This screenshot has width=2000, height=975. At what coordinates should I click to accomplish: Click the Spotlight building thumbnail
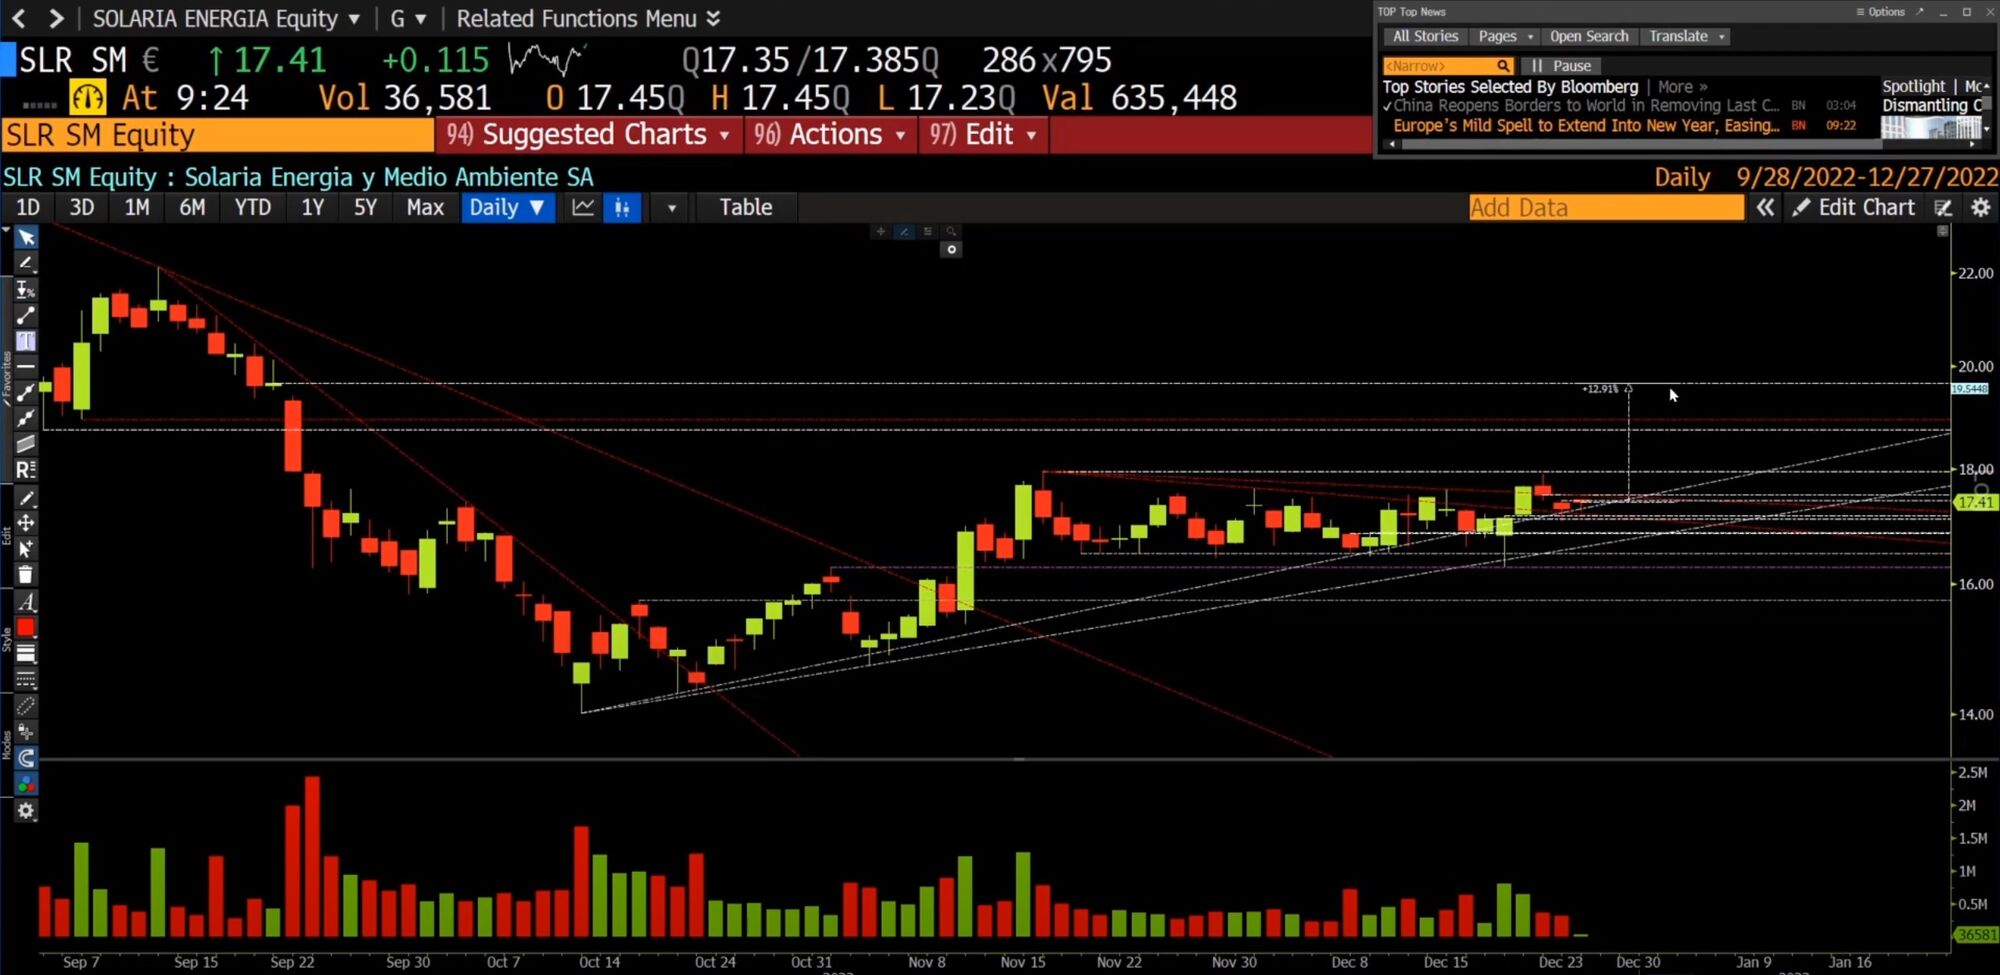(1931, 128)
